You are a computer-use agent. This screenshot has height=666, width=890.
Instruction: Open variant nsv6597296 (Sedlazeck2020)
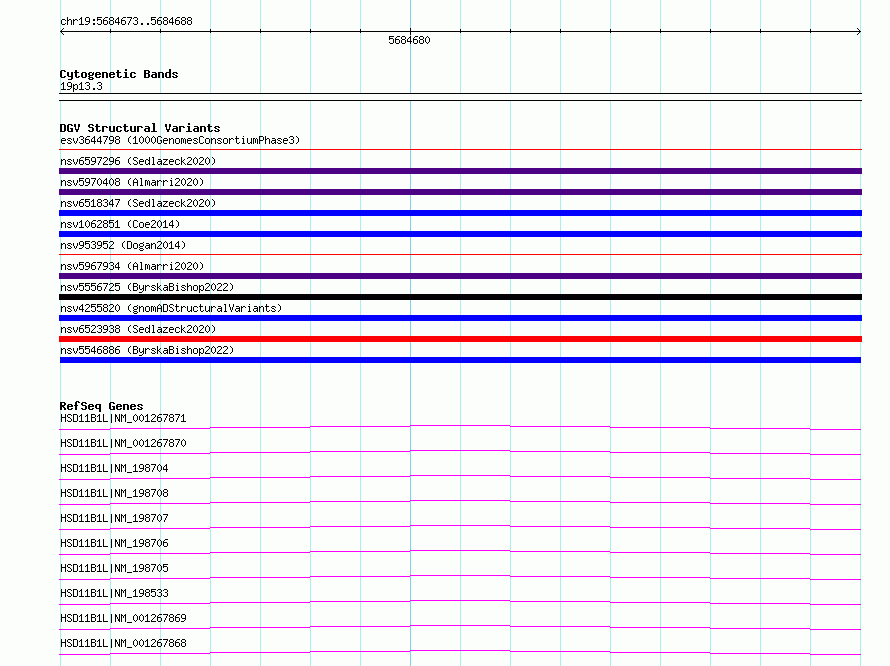coord(138,161)
